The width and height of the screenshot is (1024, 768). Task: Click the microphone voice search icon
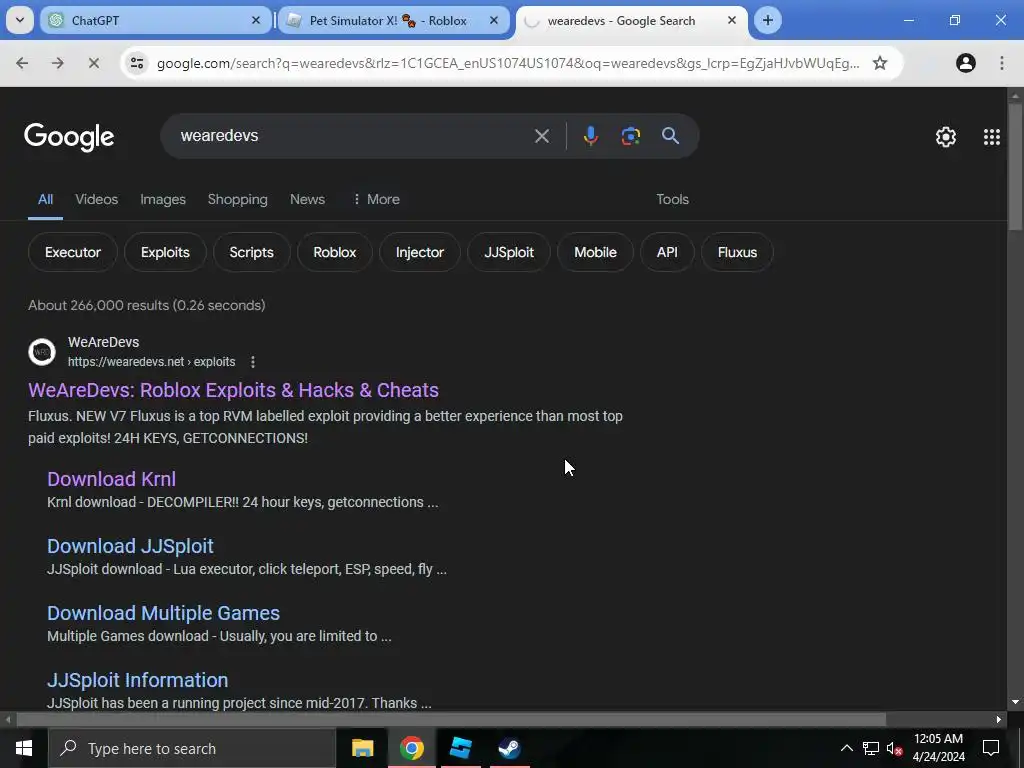point(590,136)
